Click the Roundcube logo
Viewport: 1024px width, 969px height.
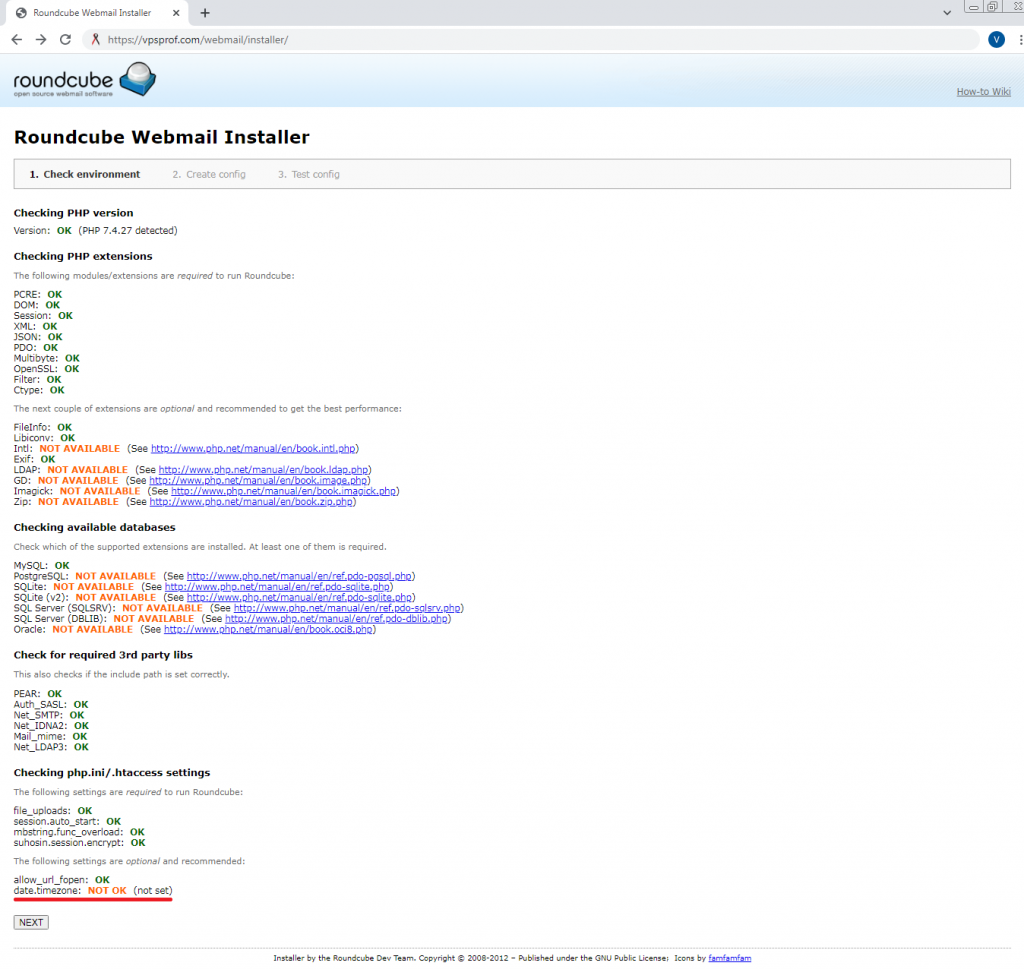[x=84, y=80]
